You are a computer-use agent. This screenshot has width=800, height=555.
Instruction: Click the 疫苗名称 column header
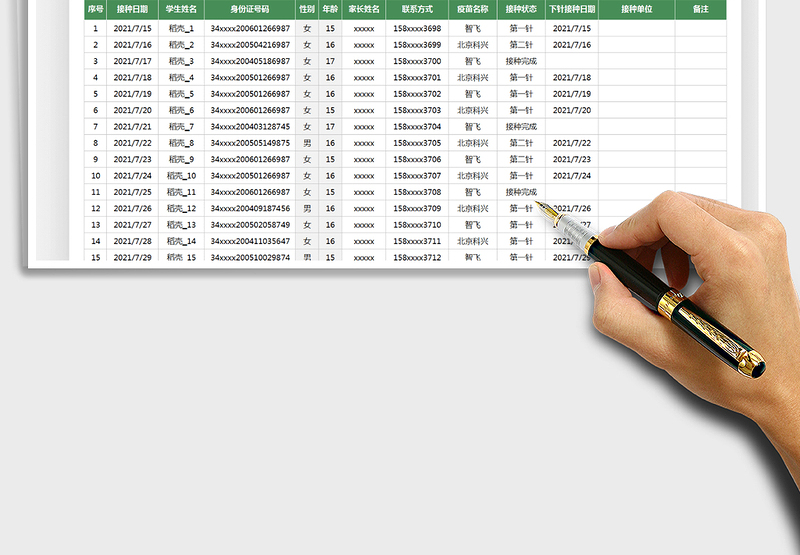pos(472,9)
